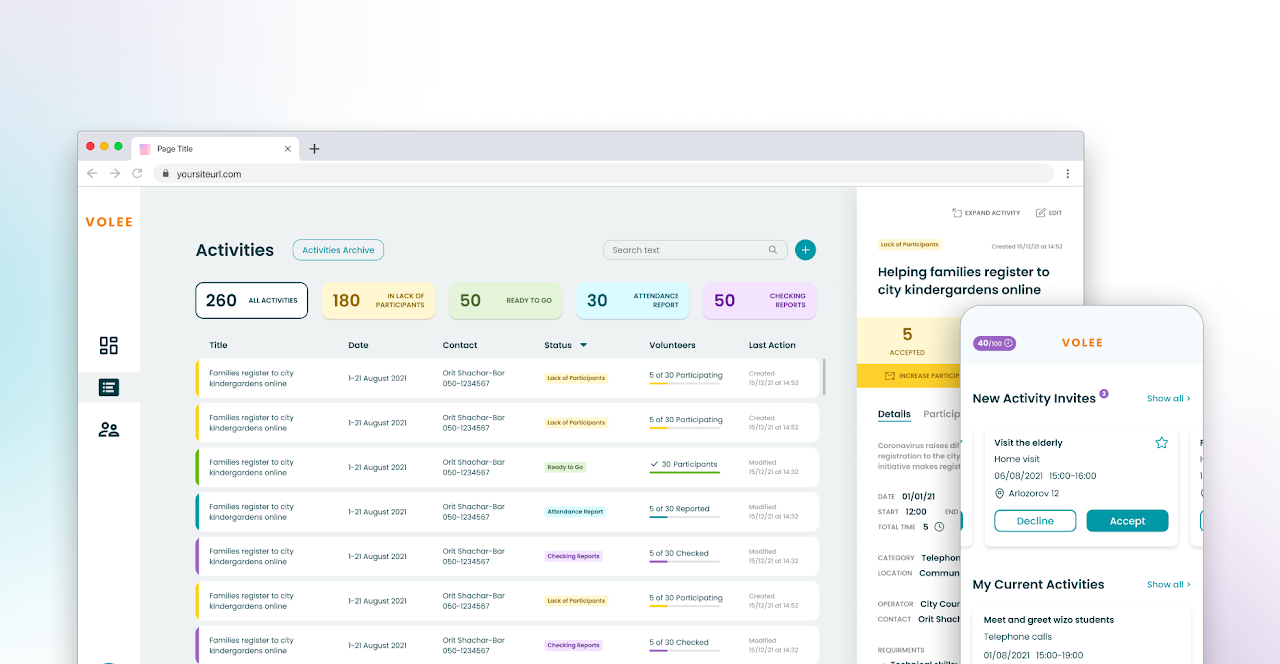Star the Visit the elderly invite
The image size is (1280, 664).
(x=1161, y=442)
